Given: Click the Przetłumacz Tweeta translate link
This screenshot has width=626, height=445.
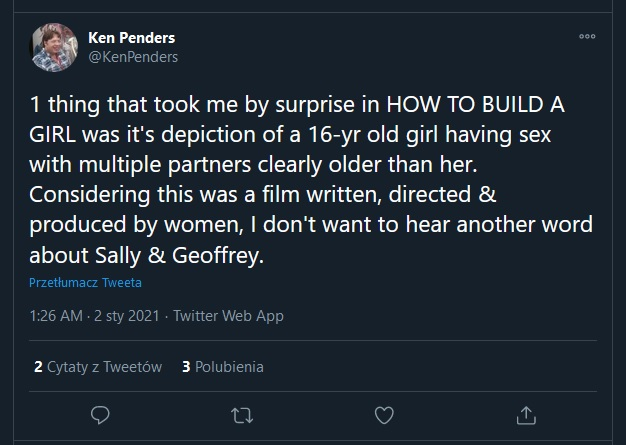Looking at the screenshot, I should (85, 283).
